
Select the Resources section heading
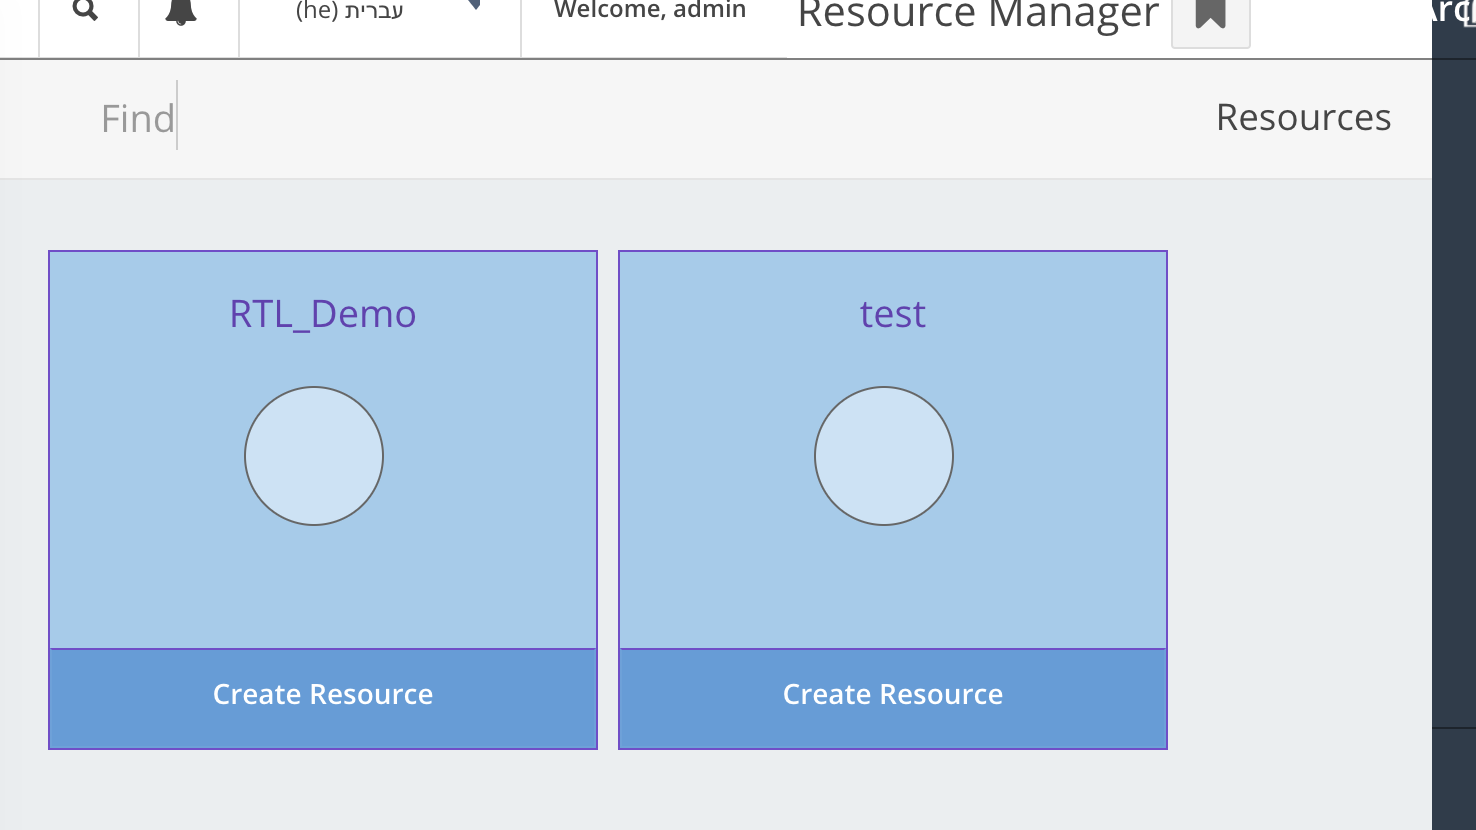tap(1303, 117)
